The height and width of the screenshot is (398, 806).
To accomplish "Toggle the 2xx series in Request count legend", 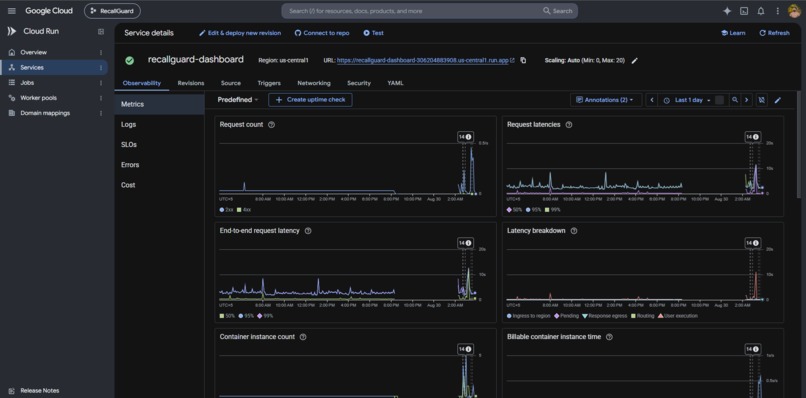I will pyautogui.click(x=226, y=210).
